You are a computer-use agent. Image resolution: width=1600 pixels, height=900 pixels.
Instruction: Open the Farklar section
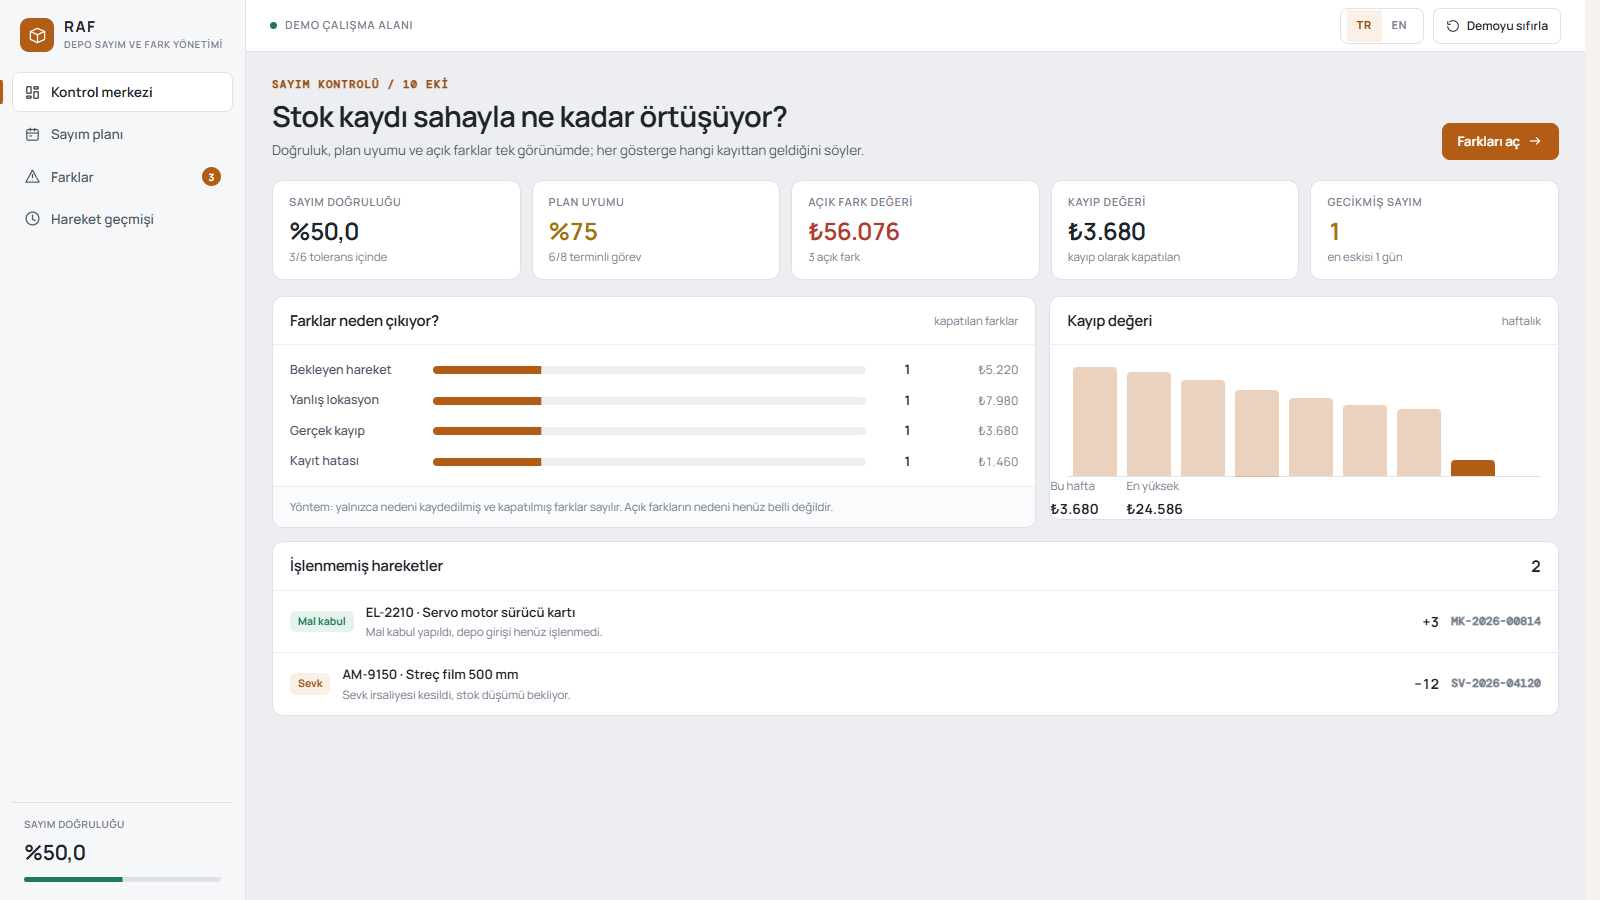[x=122, y=177]
